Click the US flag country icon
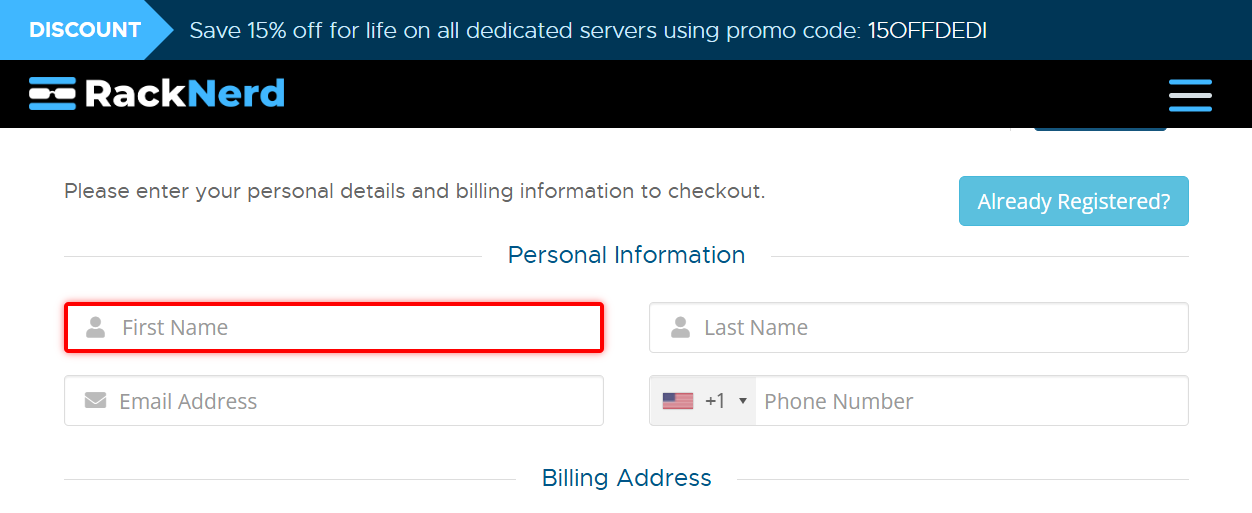This screenshot has width=1252, height=513. click(x=678, y=401)
